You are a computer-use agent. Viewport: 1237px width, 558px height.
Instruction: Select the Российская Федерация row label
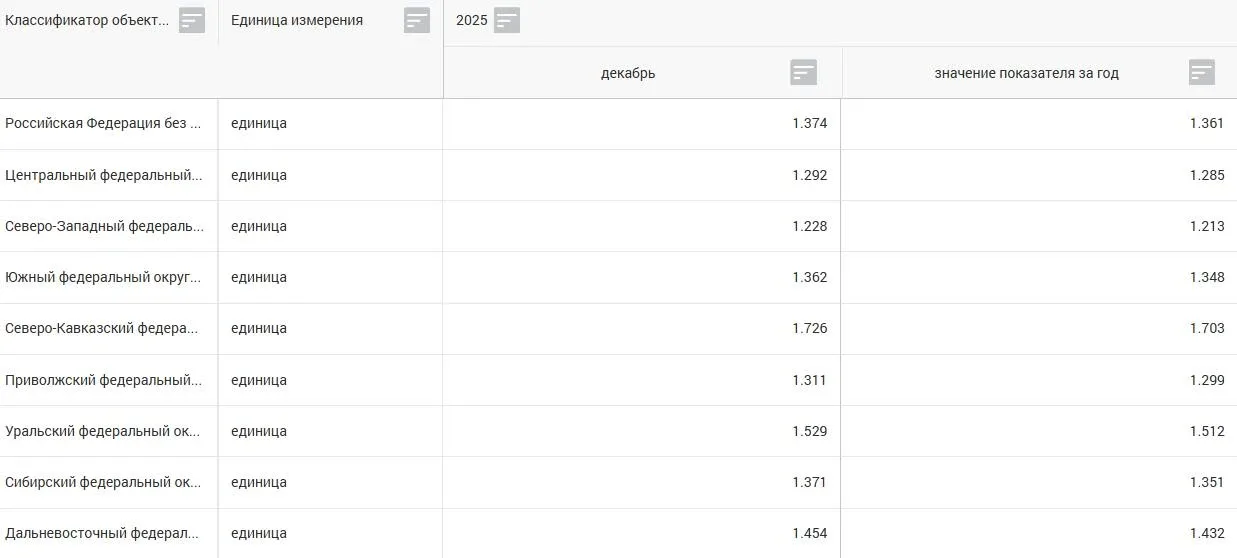pos(104,123)
